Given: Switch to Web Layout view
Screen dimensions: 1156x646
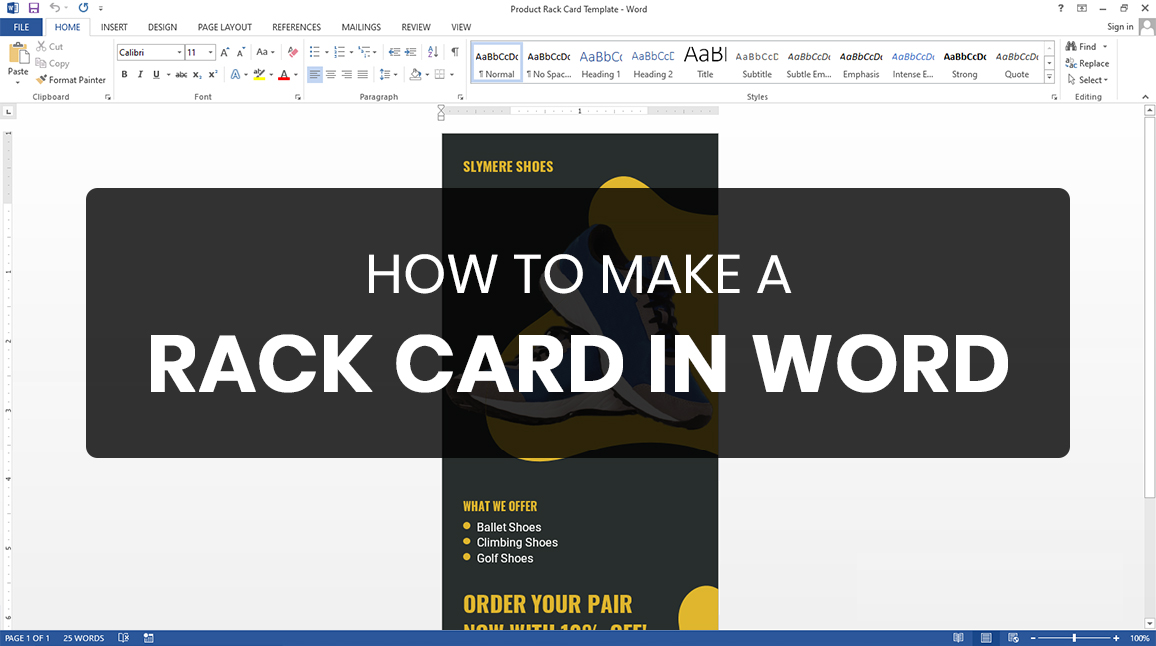Looking at the screenshot, I should point(1013,637).
